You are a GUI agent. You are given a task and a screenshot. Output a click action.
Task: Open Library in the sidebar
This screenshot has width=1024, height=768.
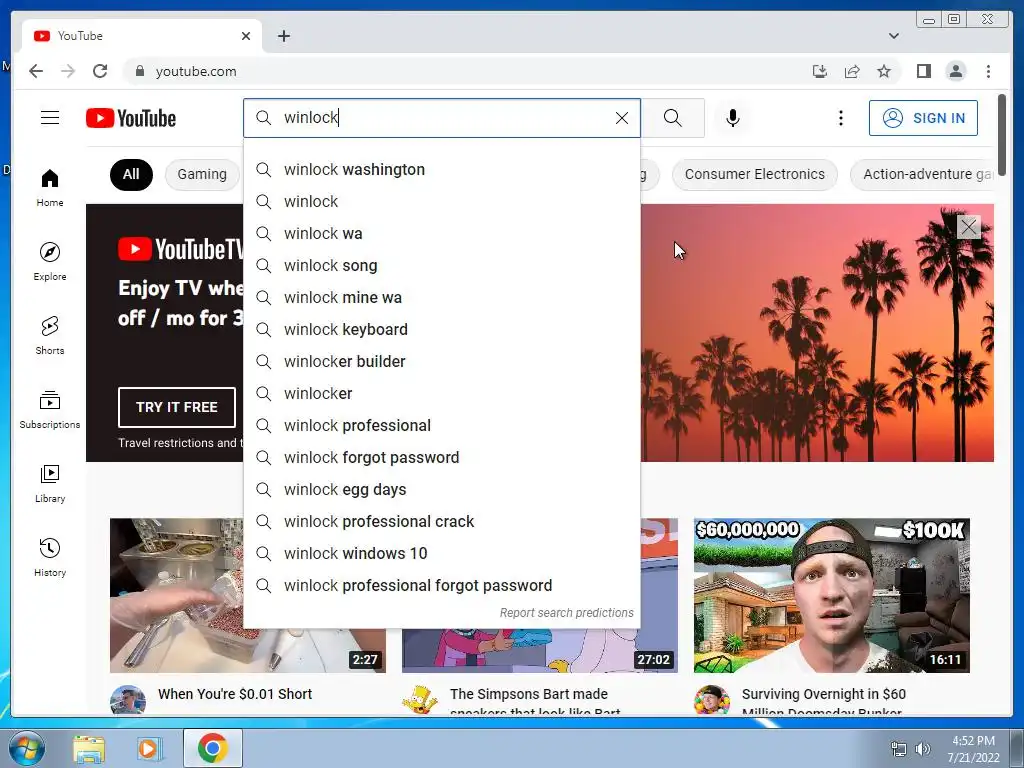pyautogui.click(x=50, y=483)
